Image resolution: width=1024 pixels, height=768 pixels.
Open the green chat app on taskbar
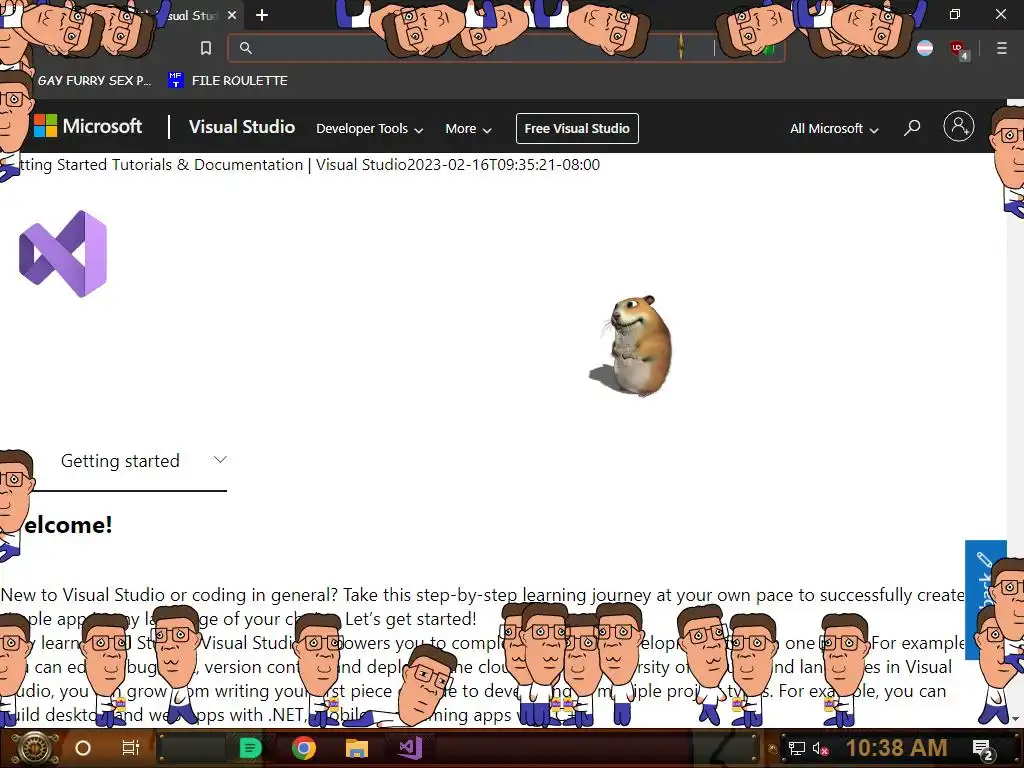[250, 748]
